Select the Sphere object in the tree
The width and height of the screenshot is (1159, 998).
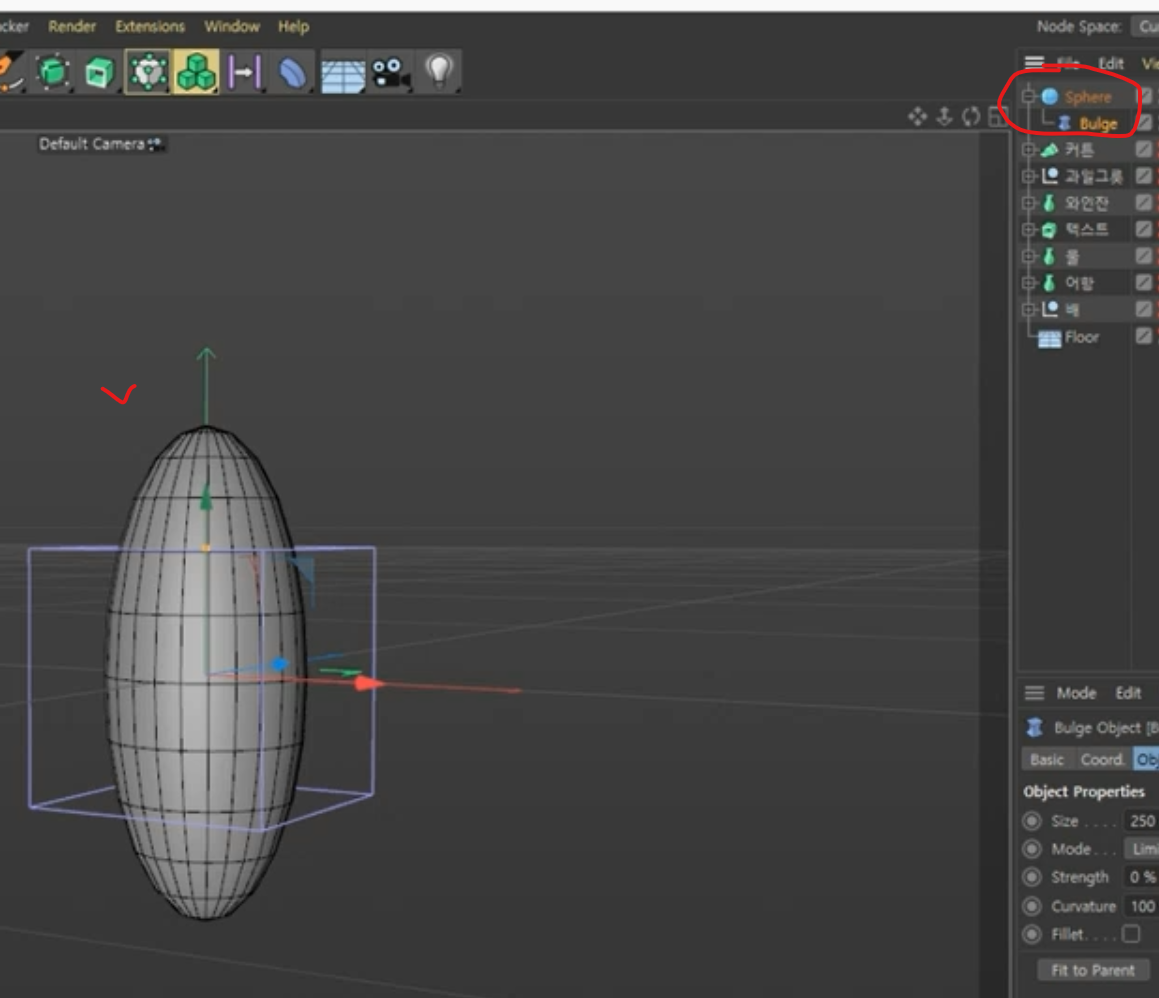pos(1088,97)
